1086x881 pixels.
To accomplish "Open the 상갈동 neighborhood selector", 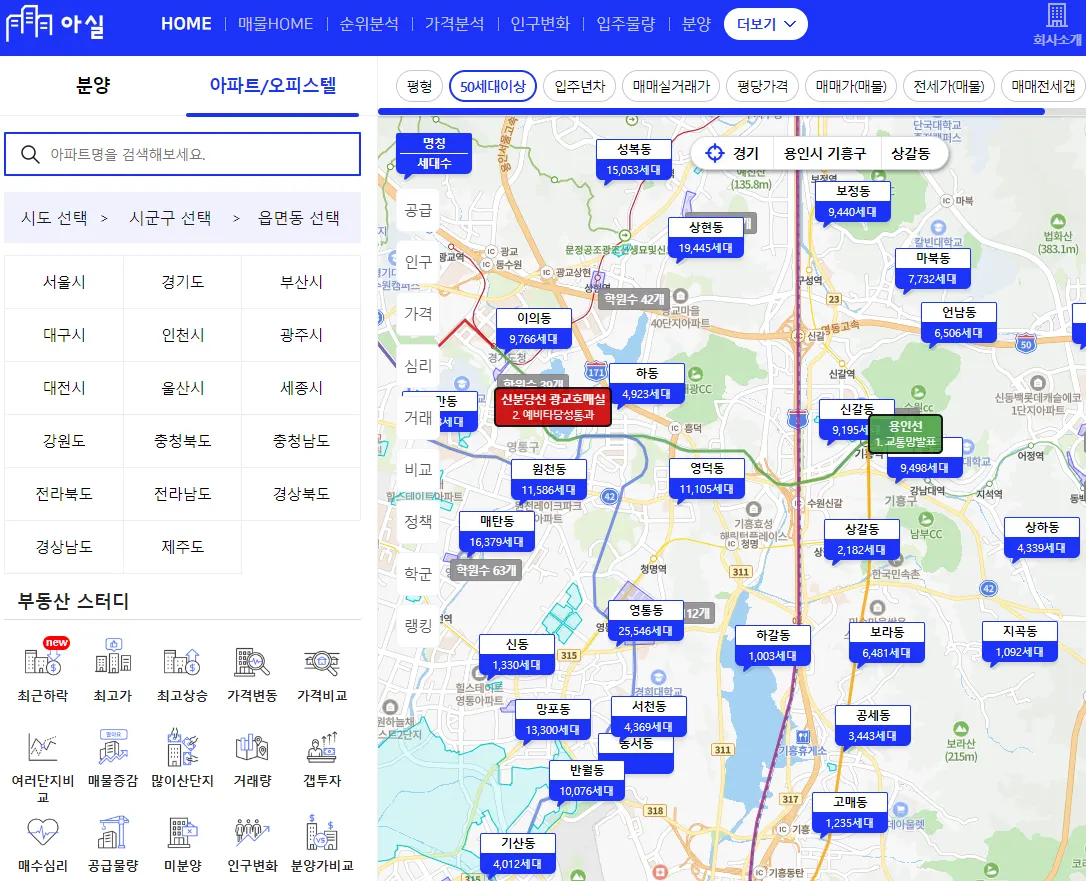I will click(910, 153).
